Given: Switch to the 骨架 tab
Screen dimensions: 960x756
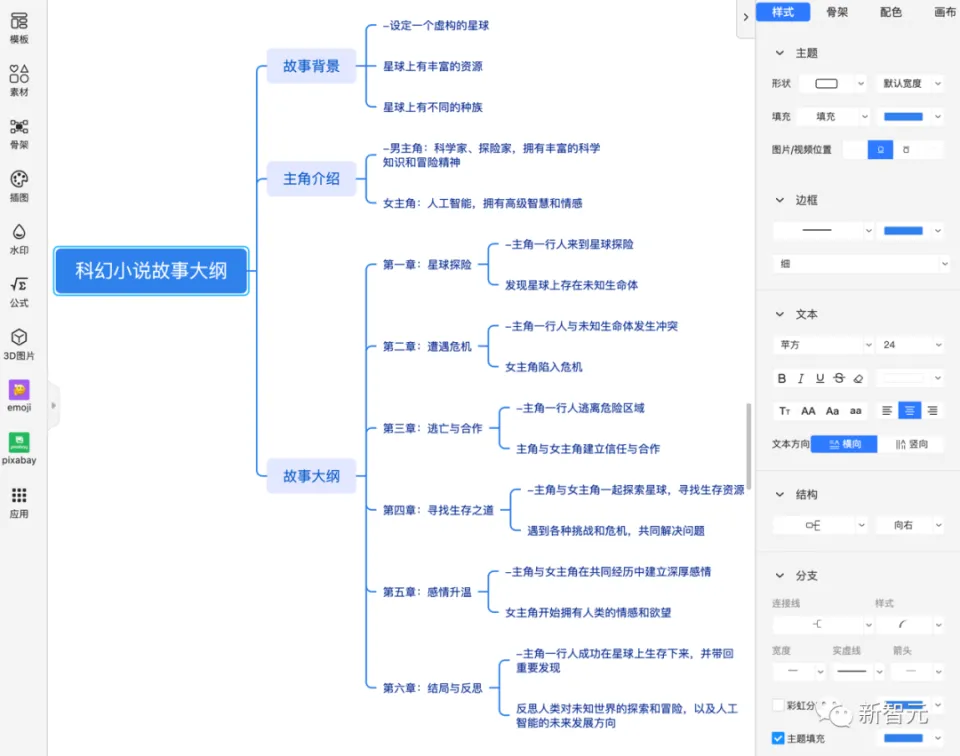Looking at the screenshot, I should 837,12.
